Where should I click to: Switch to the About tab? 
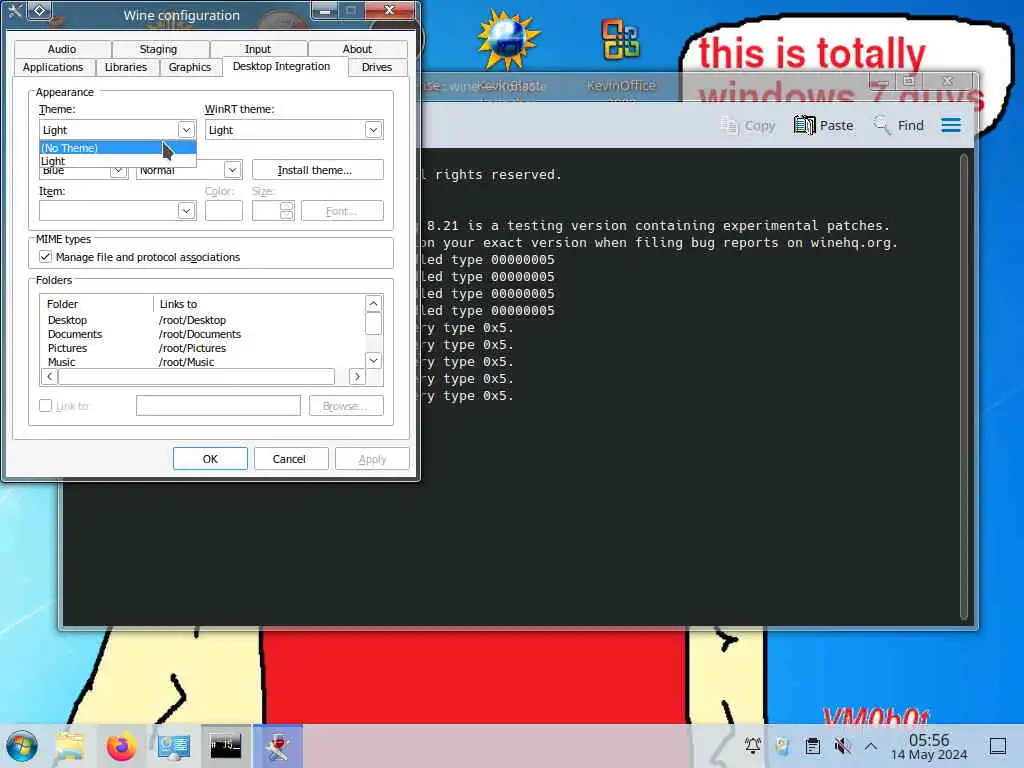coord(357,49)
